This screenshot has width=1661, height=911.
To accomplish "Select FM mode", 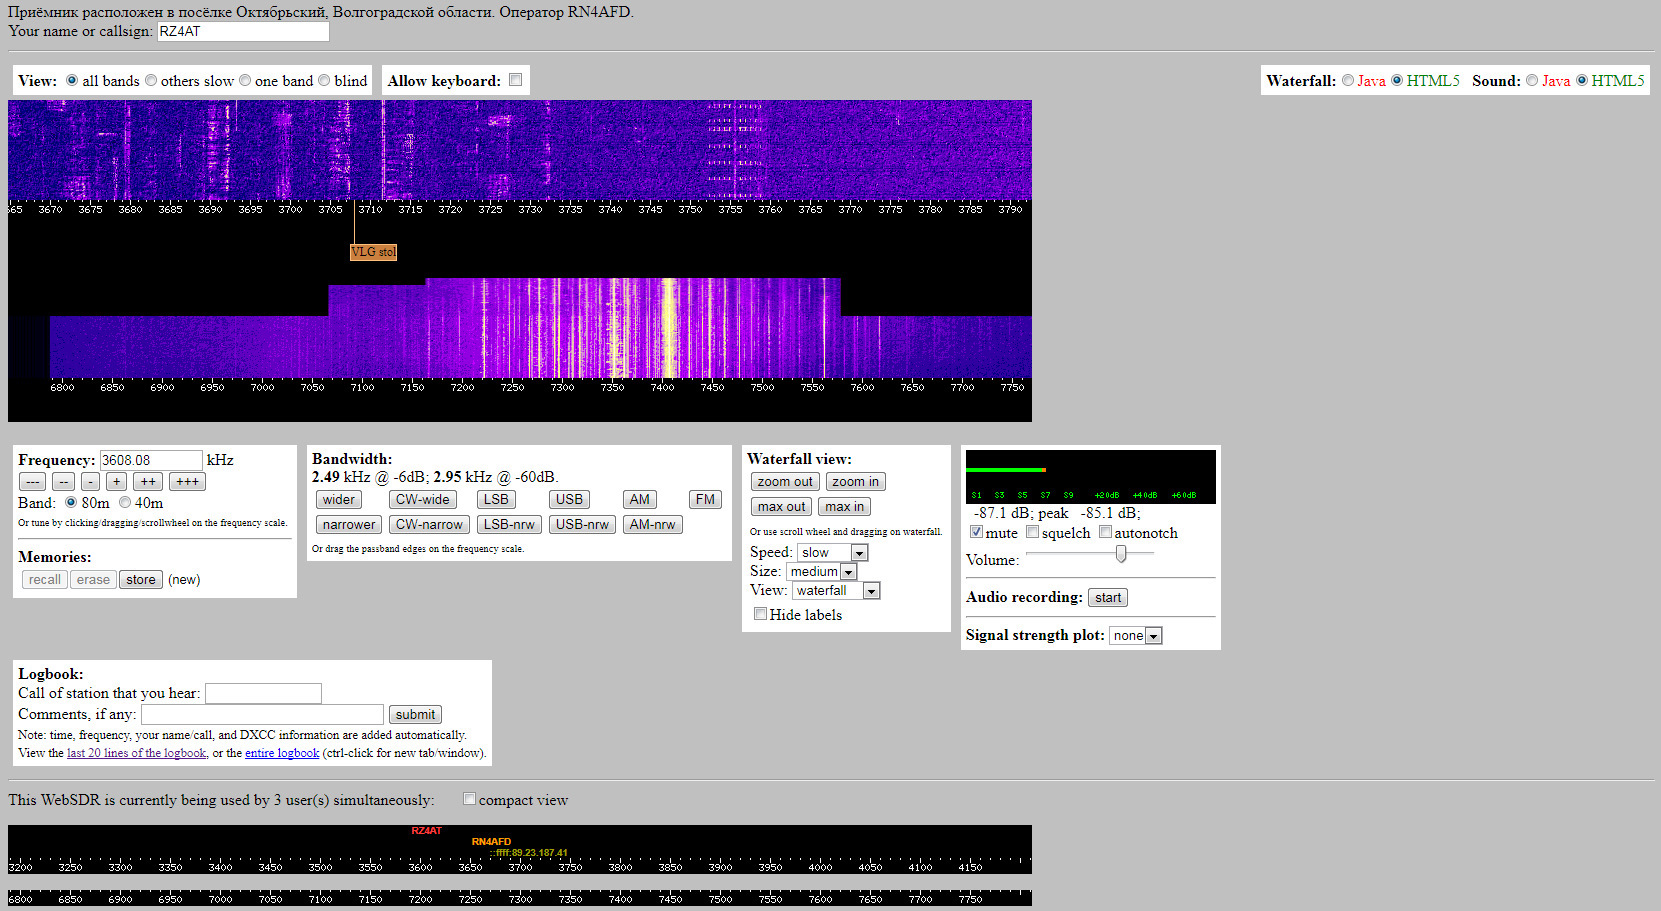I will (706, 500).
